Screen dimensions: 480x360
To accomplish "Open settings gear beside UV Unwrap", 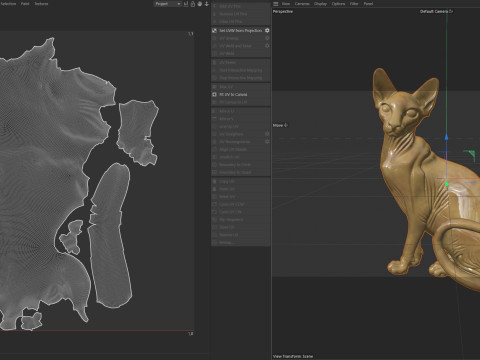I will pyautogui.click(x=267, y=38).
